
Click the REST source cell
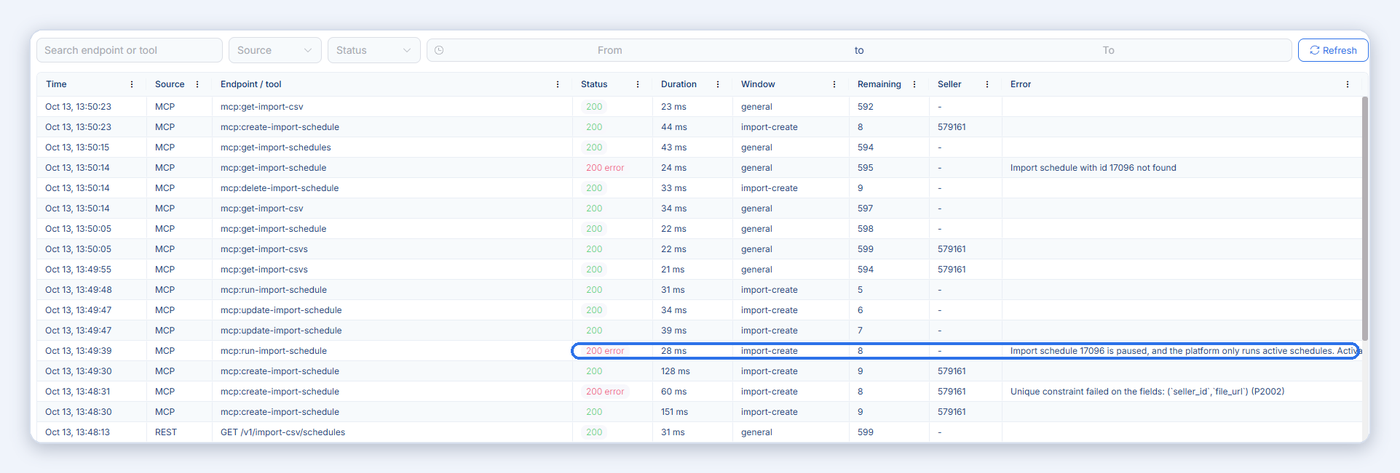click(x=165, y=432)
